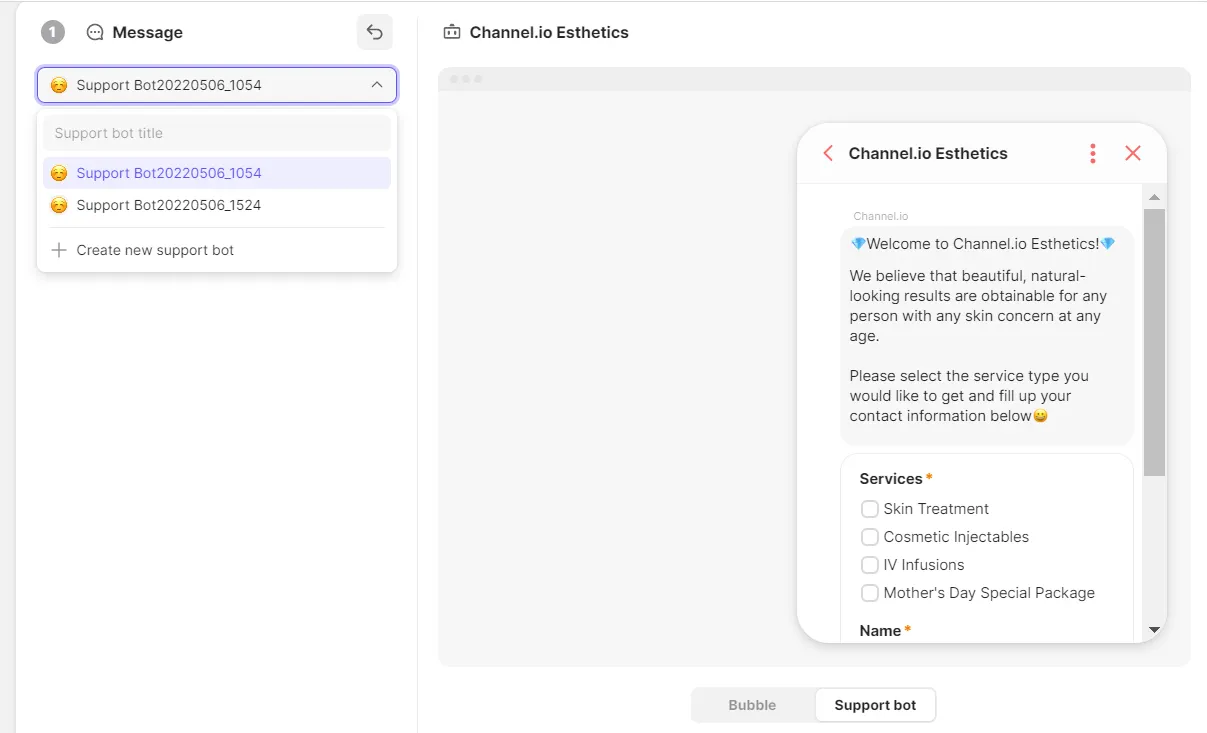Click the chat preview scrollbar down arrow
This screenshot has height=733, width=1207.
coord(1154,630)
